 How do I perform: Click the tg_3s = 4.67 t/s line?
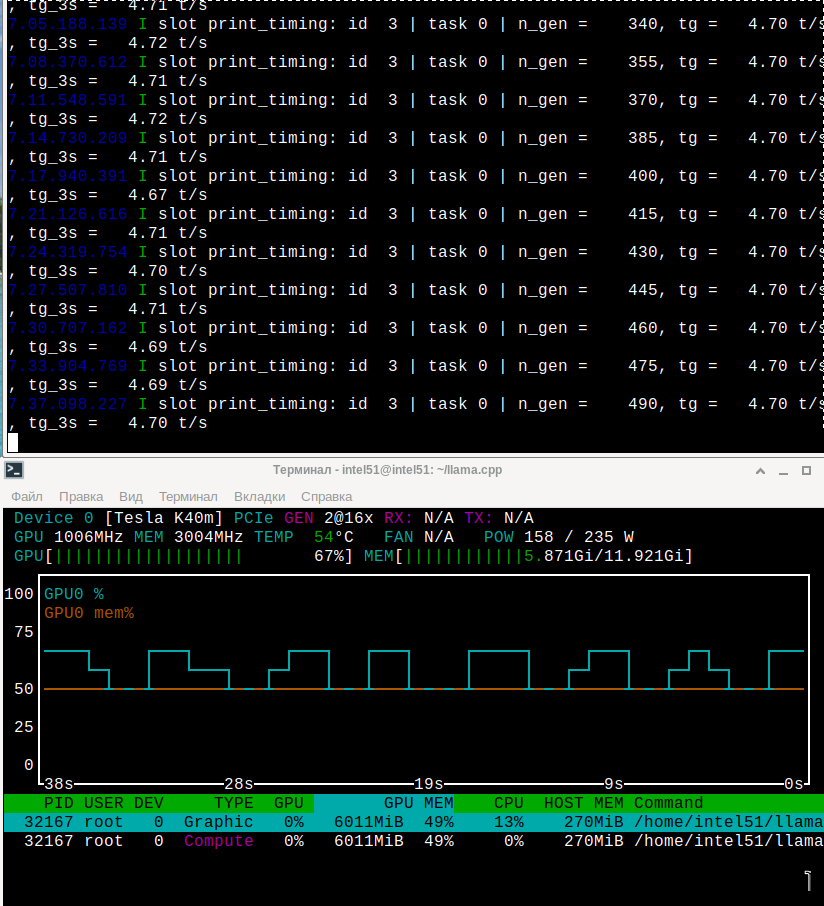108,195
